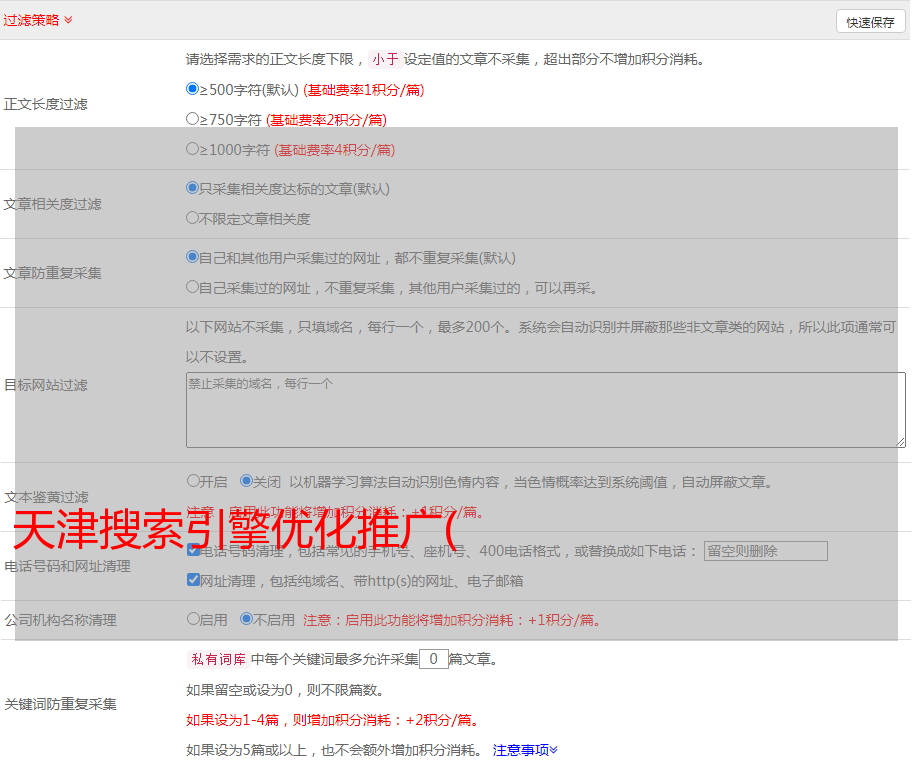Choose 不限定文章相关度 radio option
The width and height of the screenshot is (912, 768).
(193, 218)
